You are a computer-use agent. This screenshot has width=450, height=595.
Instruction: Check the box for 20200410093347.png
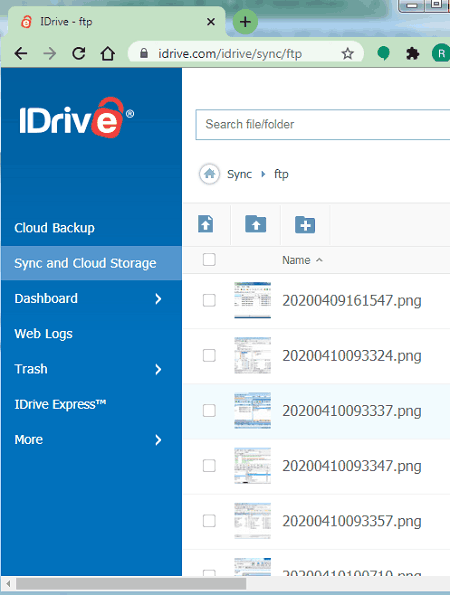coord(209,466)
